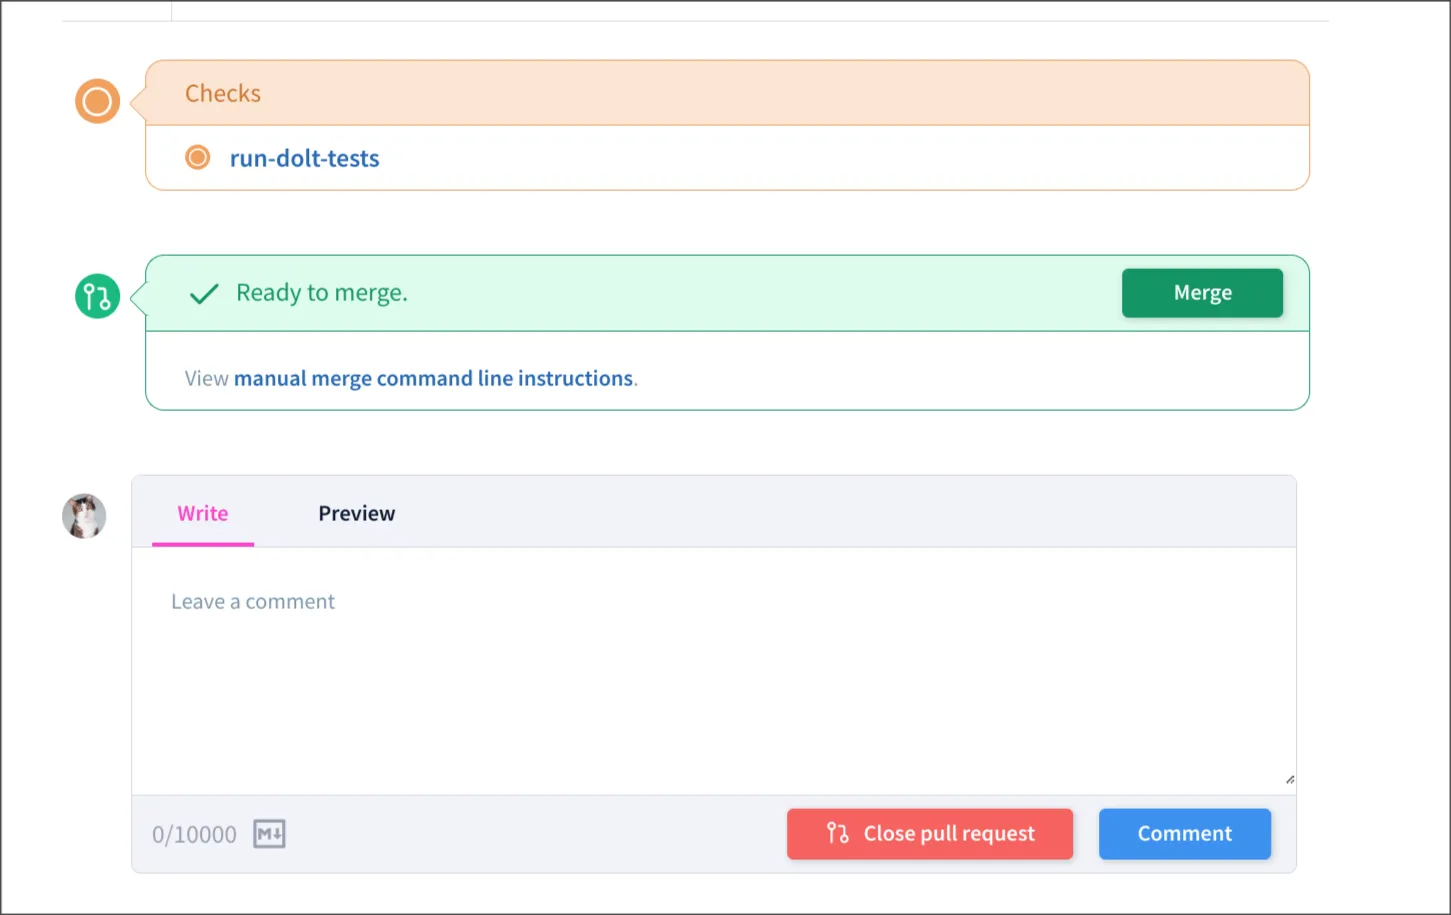Click the Ready to merge status text
The height and width of the screenshot is (915, 1451).
322,293
